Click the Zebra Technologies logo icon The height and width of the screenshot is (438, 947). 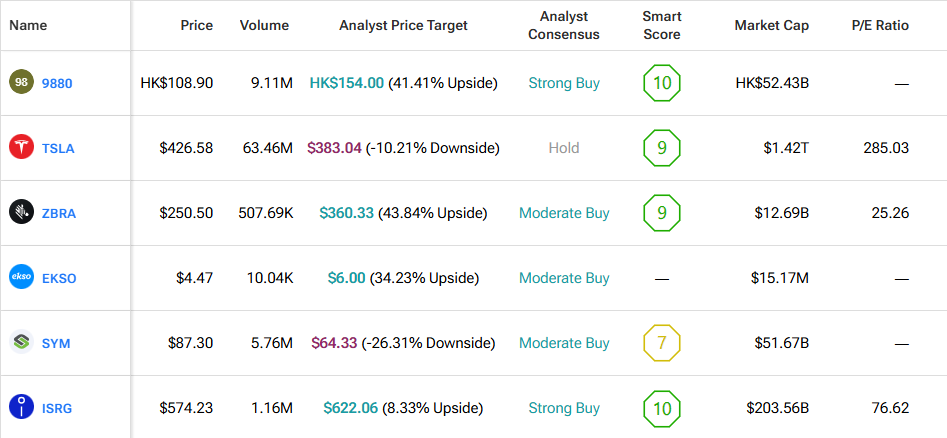(x=22, y=213)
